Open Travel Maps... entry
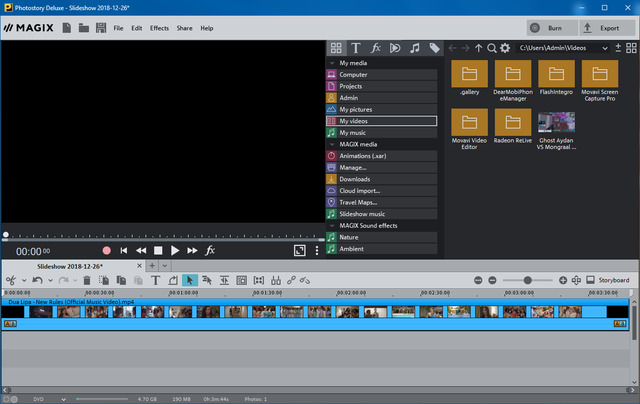 pos(382,202)
